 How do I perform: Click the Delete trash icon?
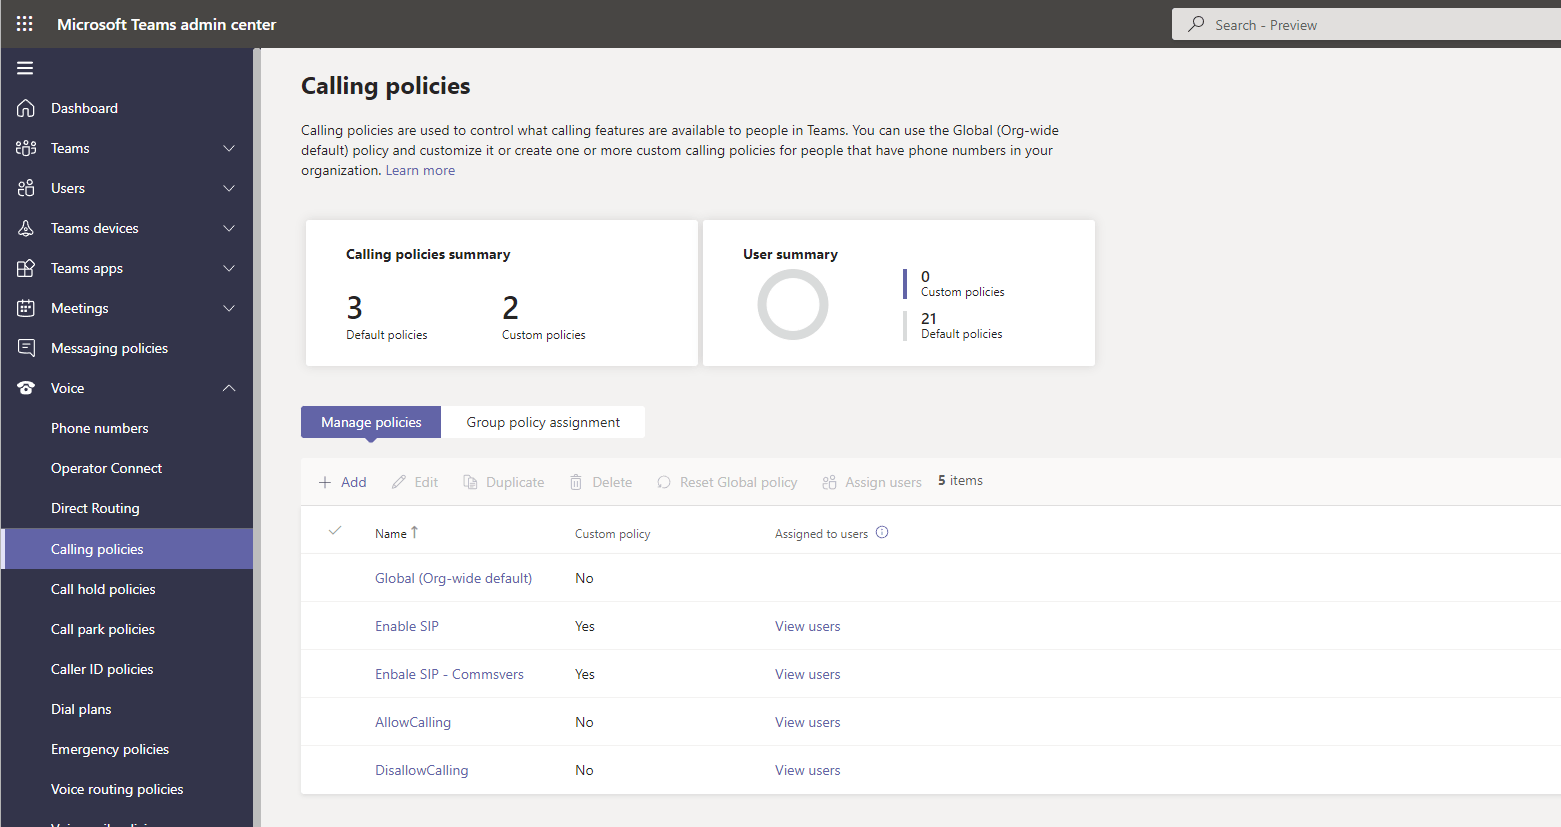575,481
